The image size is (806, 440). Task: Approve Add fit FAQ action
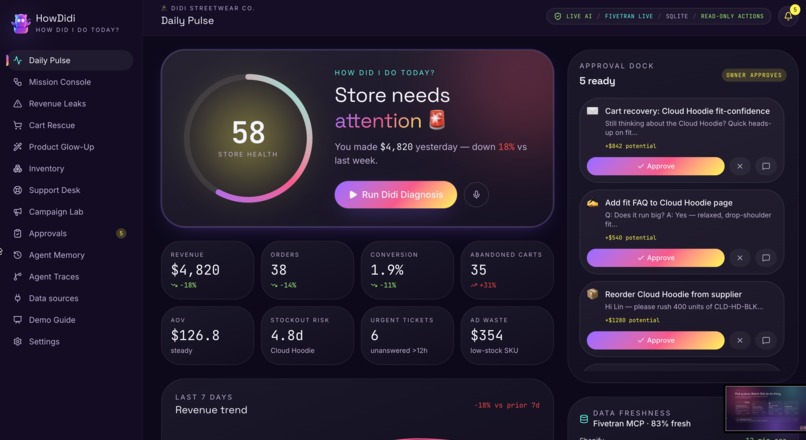pyautogui.click(x=655, y=258)
